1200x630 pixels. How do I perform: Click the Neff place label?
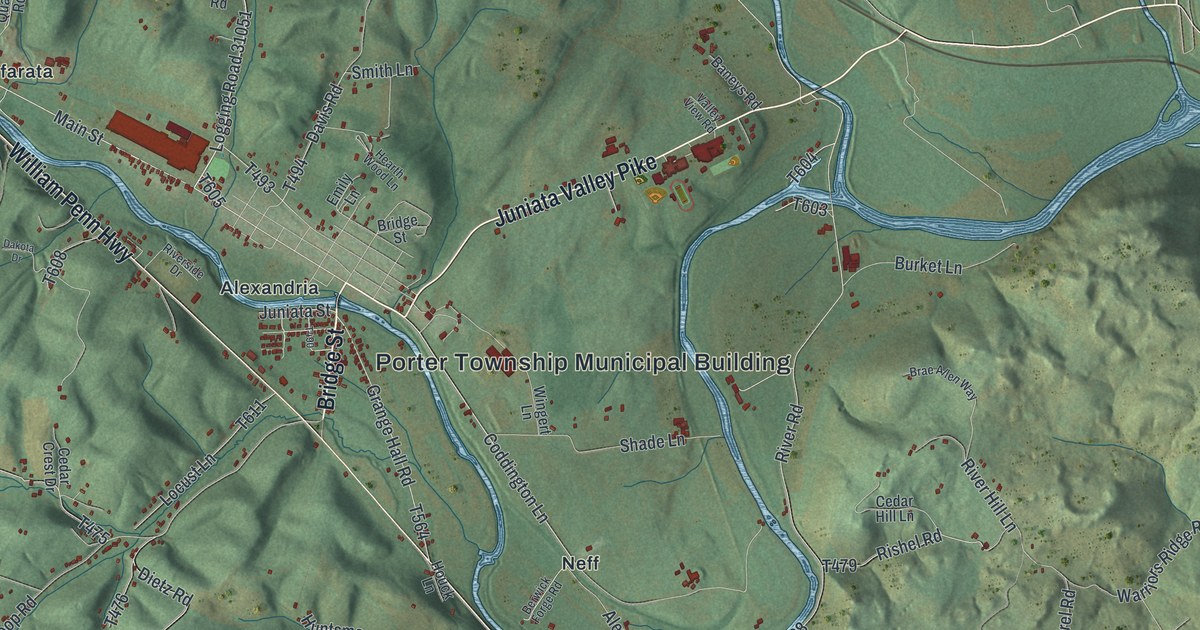point(580,563)
